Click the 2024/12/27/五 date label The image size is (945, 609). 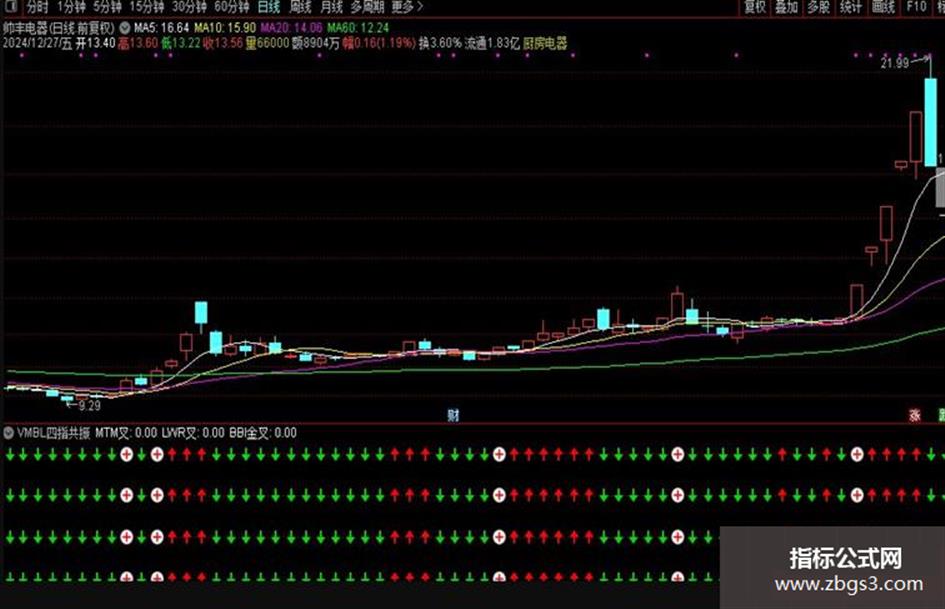[x=37, y=43]
